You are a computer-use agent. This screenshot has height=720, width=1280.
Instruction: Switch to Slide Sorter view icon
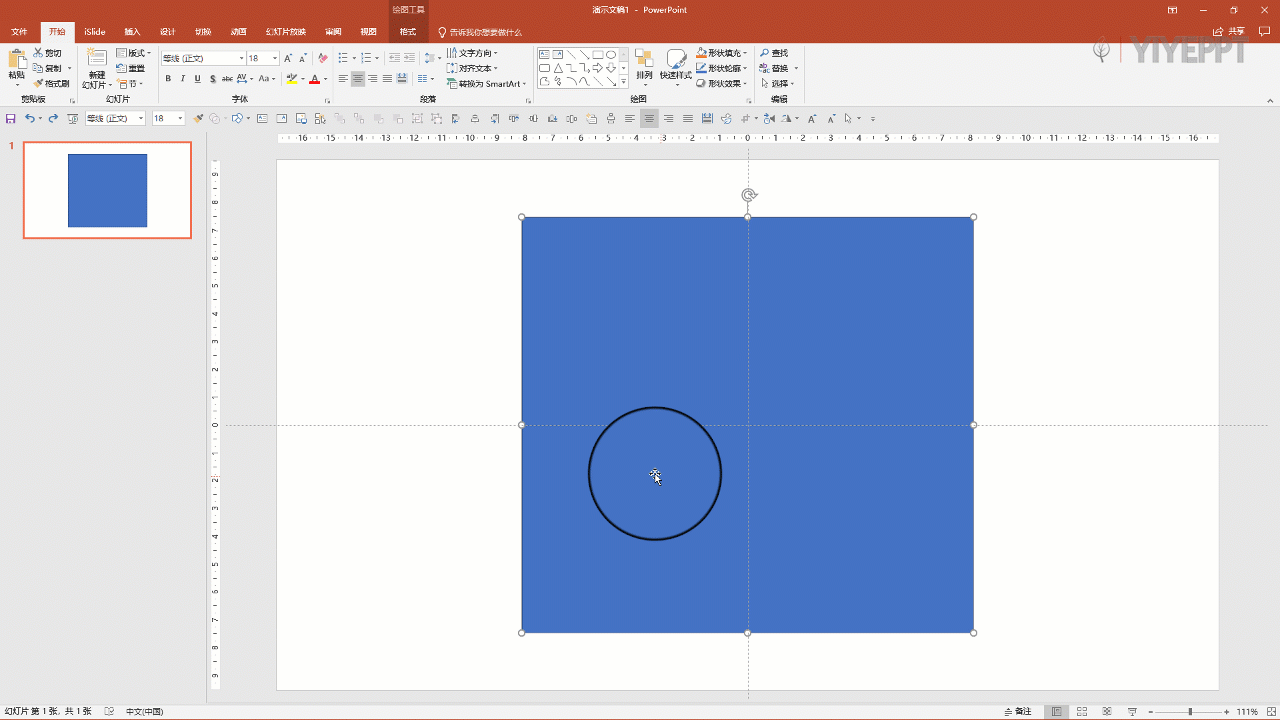[1082, 712]
